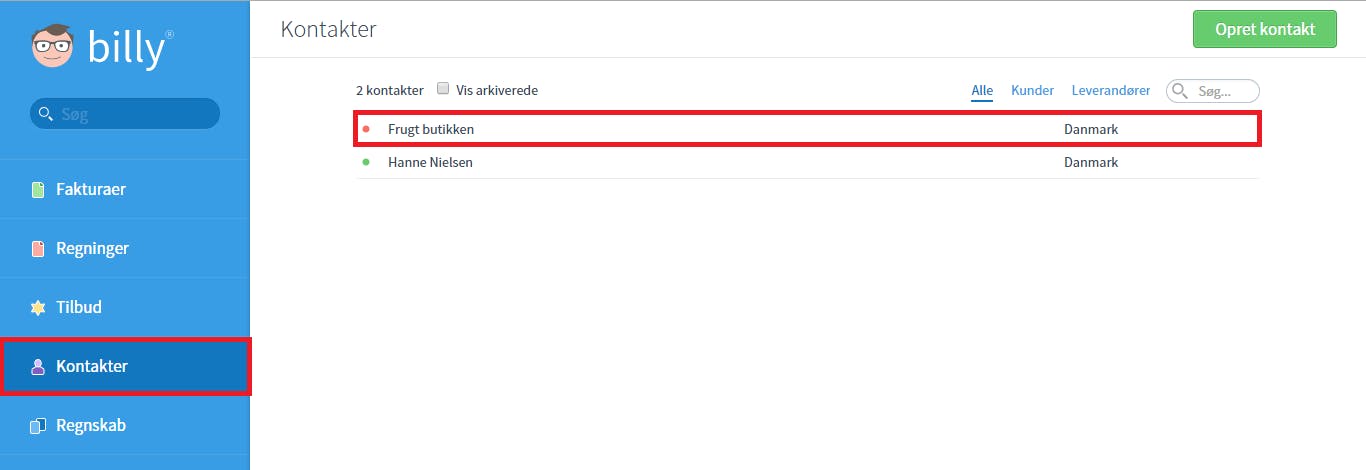Image resolution: width=1366 pixels, height=470 pixels.
Task: Click the Opret kontakt button
Action: click(x=1264, y=29)
